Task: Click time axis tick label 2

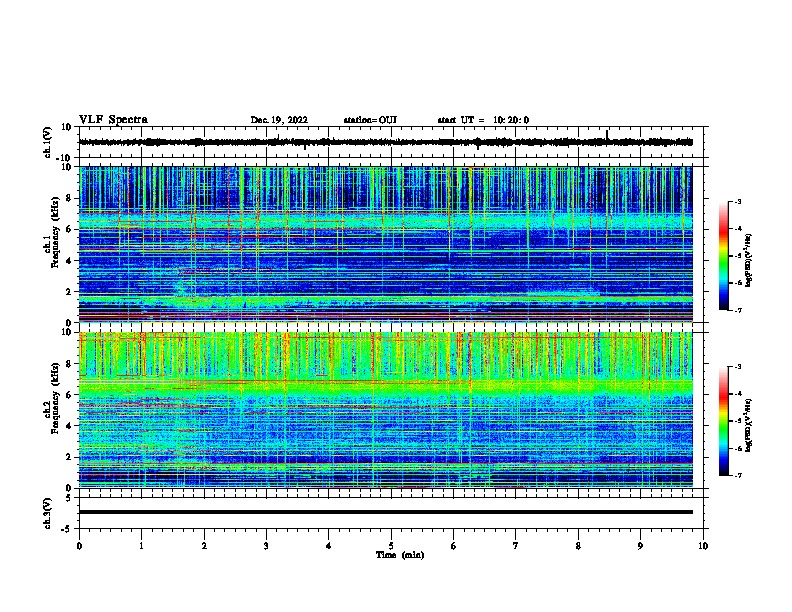Action: (204, 546)
